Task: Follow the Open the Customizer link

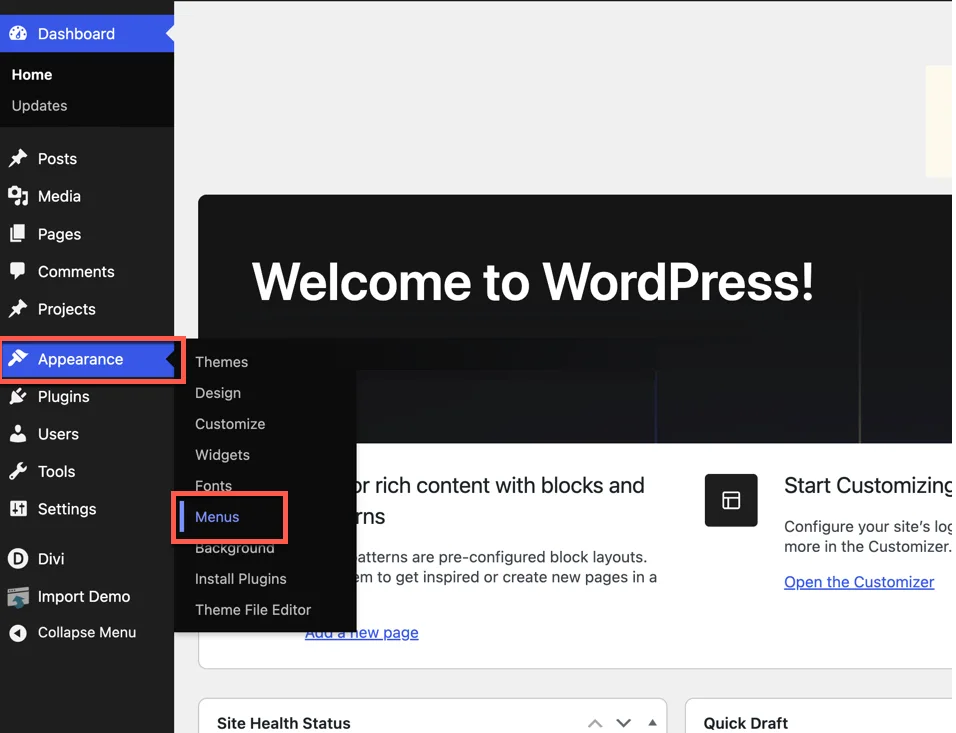Action: click(859, 582)
